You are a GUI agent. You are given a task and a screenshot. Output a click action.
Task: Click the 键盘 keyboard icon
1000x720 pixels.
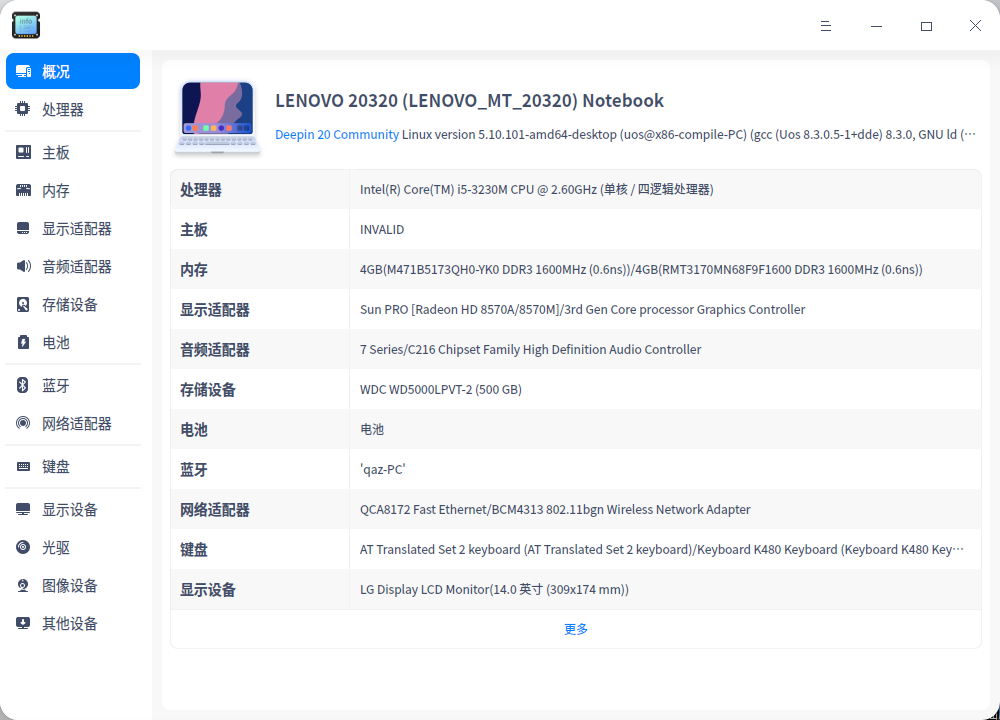coord(23,466)
